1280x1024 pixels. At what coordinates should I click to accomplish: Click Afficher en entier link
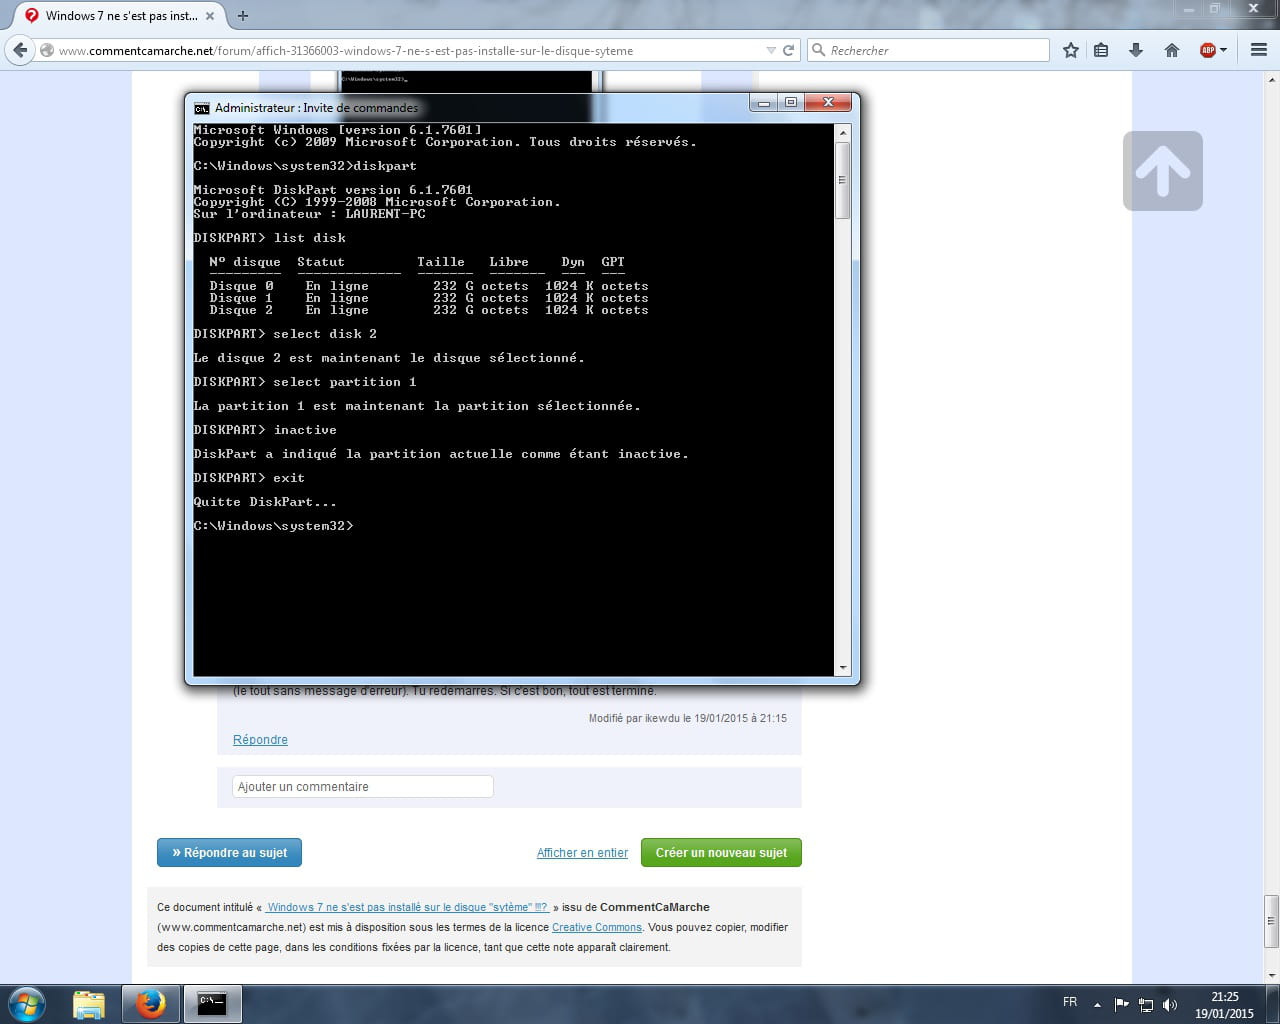click(x=582, y=853)
